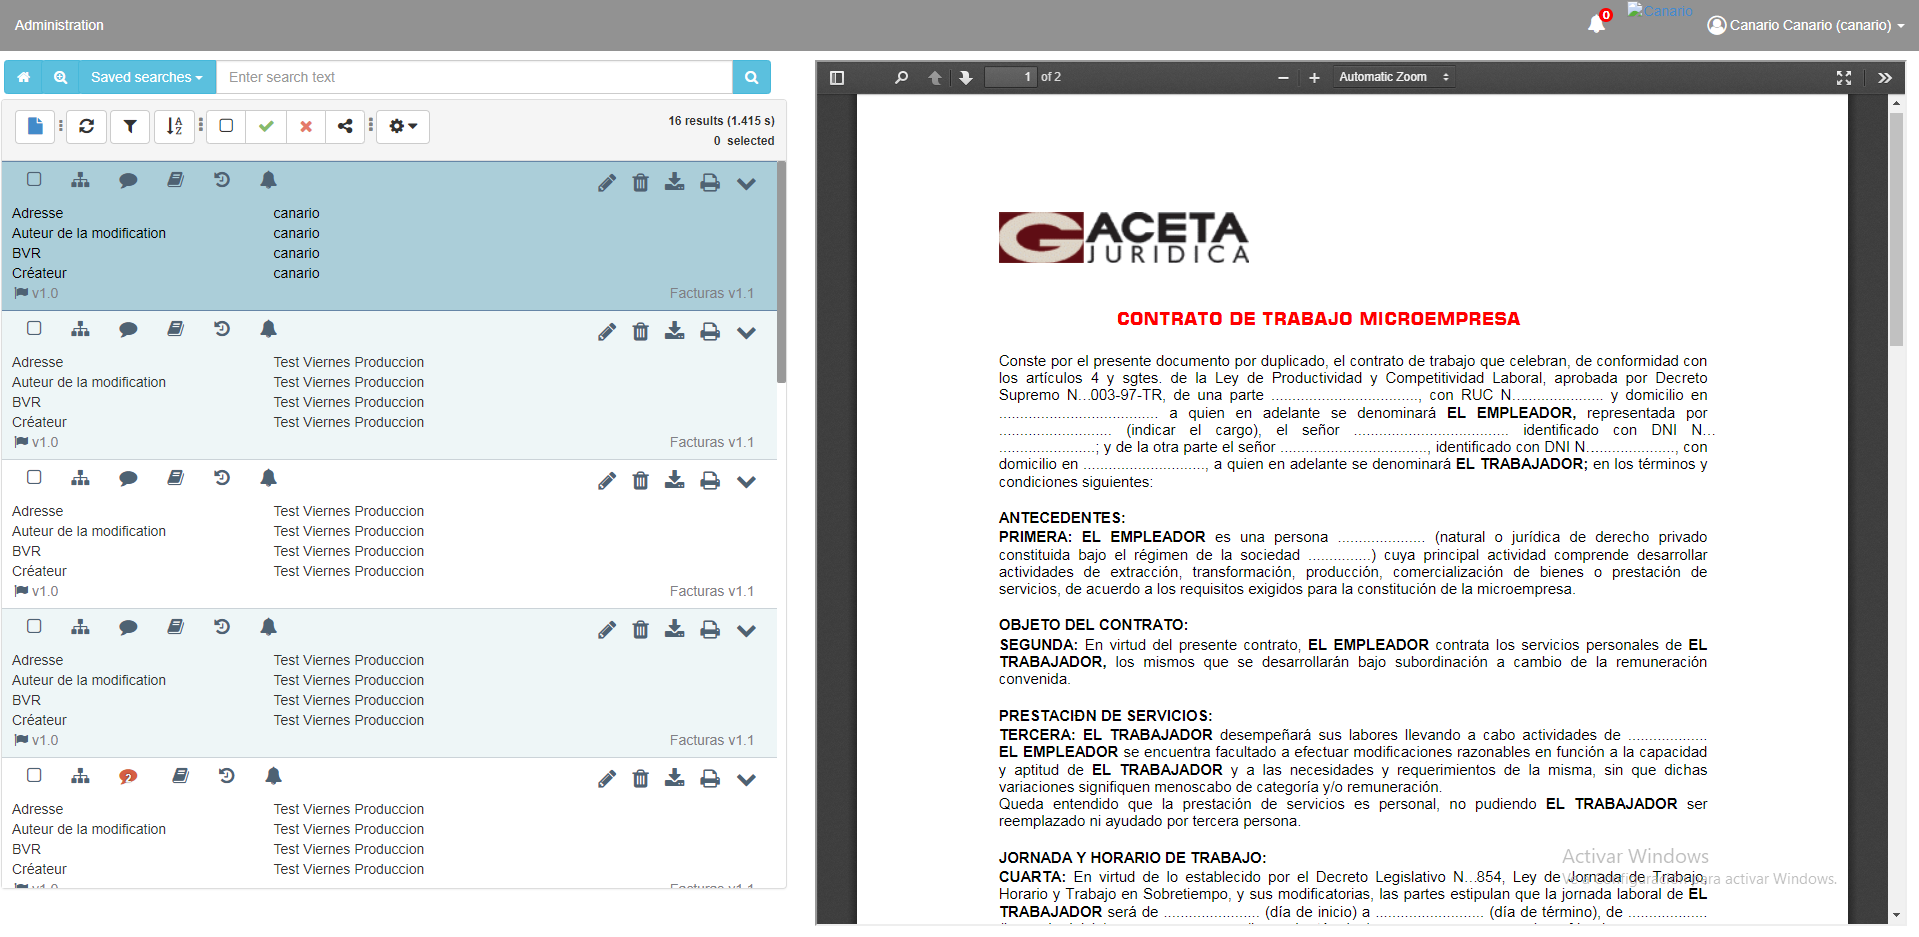The height and width of the screenshot is (937, 1919).
Task: Expand the canario result with its chevron
Action: pyautogui.click(x=746, y=183)
